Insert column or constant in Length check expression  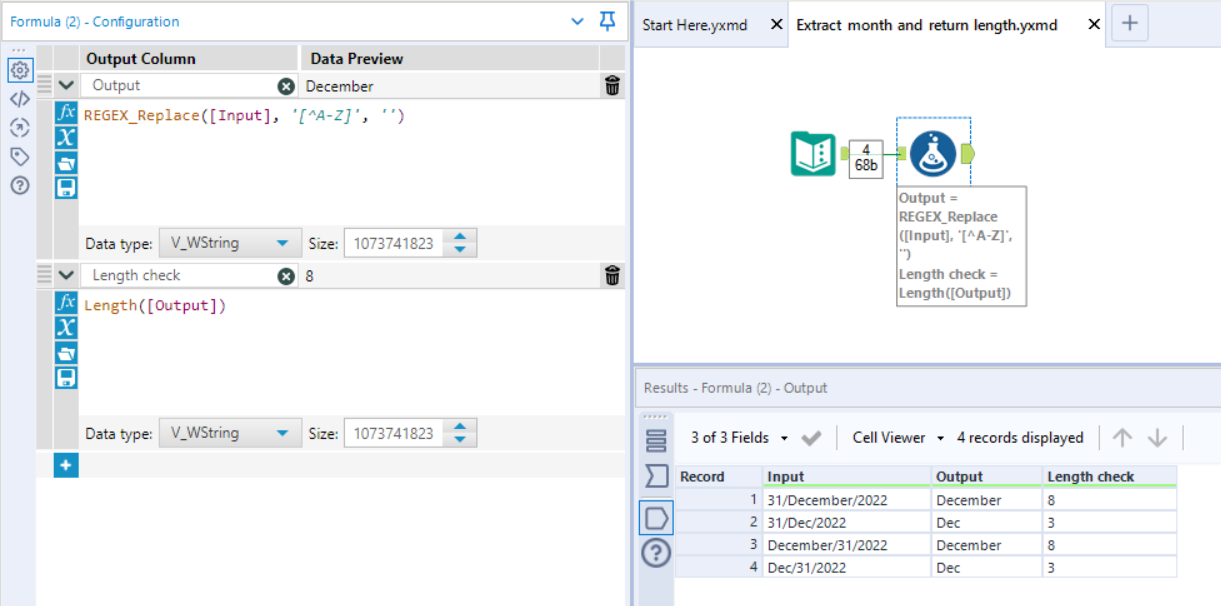tap(66, 327)
